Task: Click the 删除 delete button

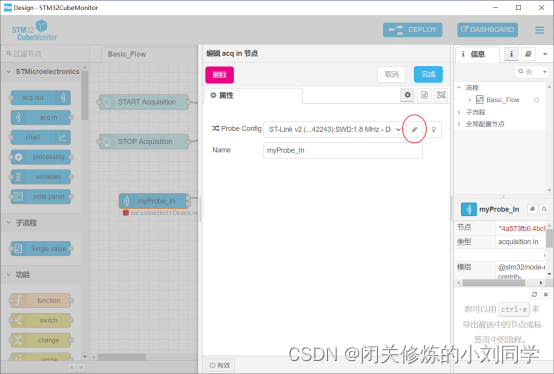Action: point(219,75)
